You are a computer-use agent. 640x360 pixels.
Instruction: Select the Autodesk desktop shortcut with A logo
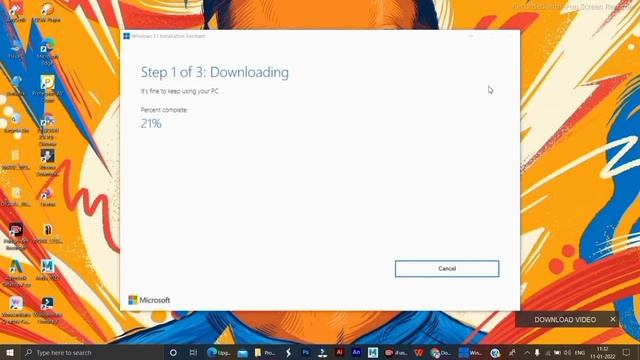(x=16, y=273)
